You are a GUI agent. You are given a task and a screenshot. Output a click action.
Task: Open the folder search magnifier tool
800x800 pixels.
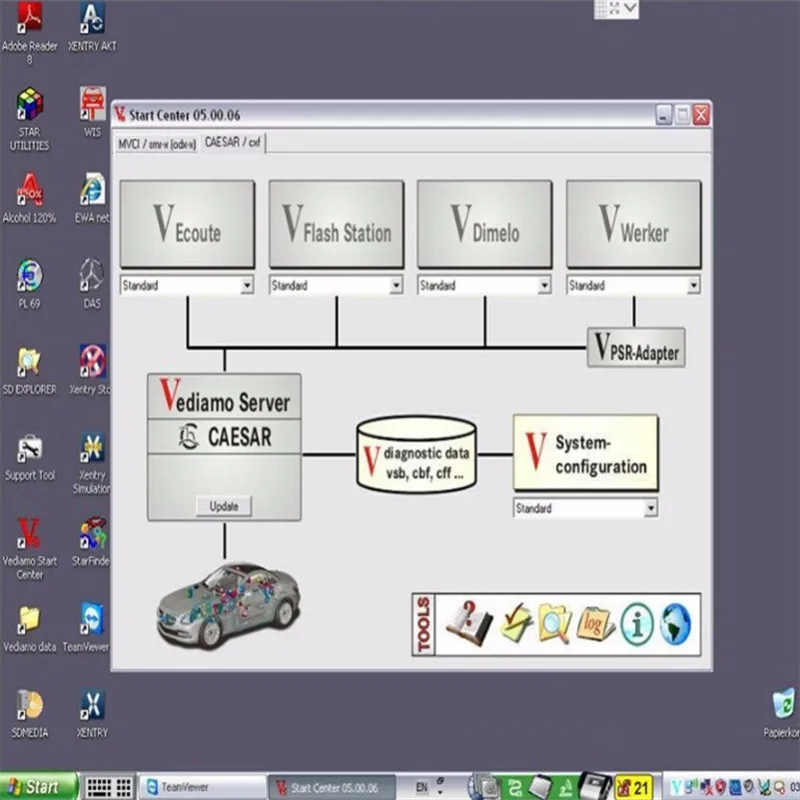(x=555, y=624)
